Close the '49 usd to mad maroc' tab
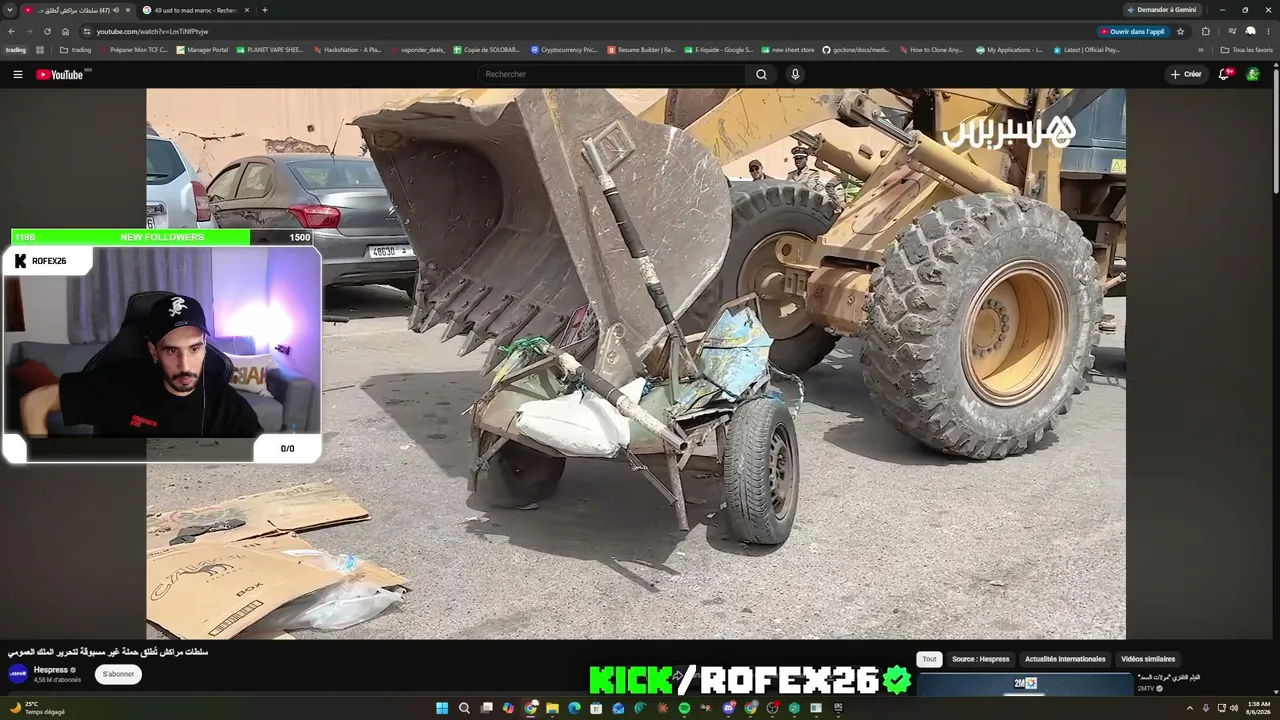 click(x=247, y=10)
